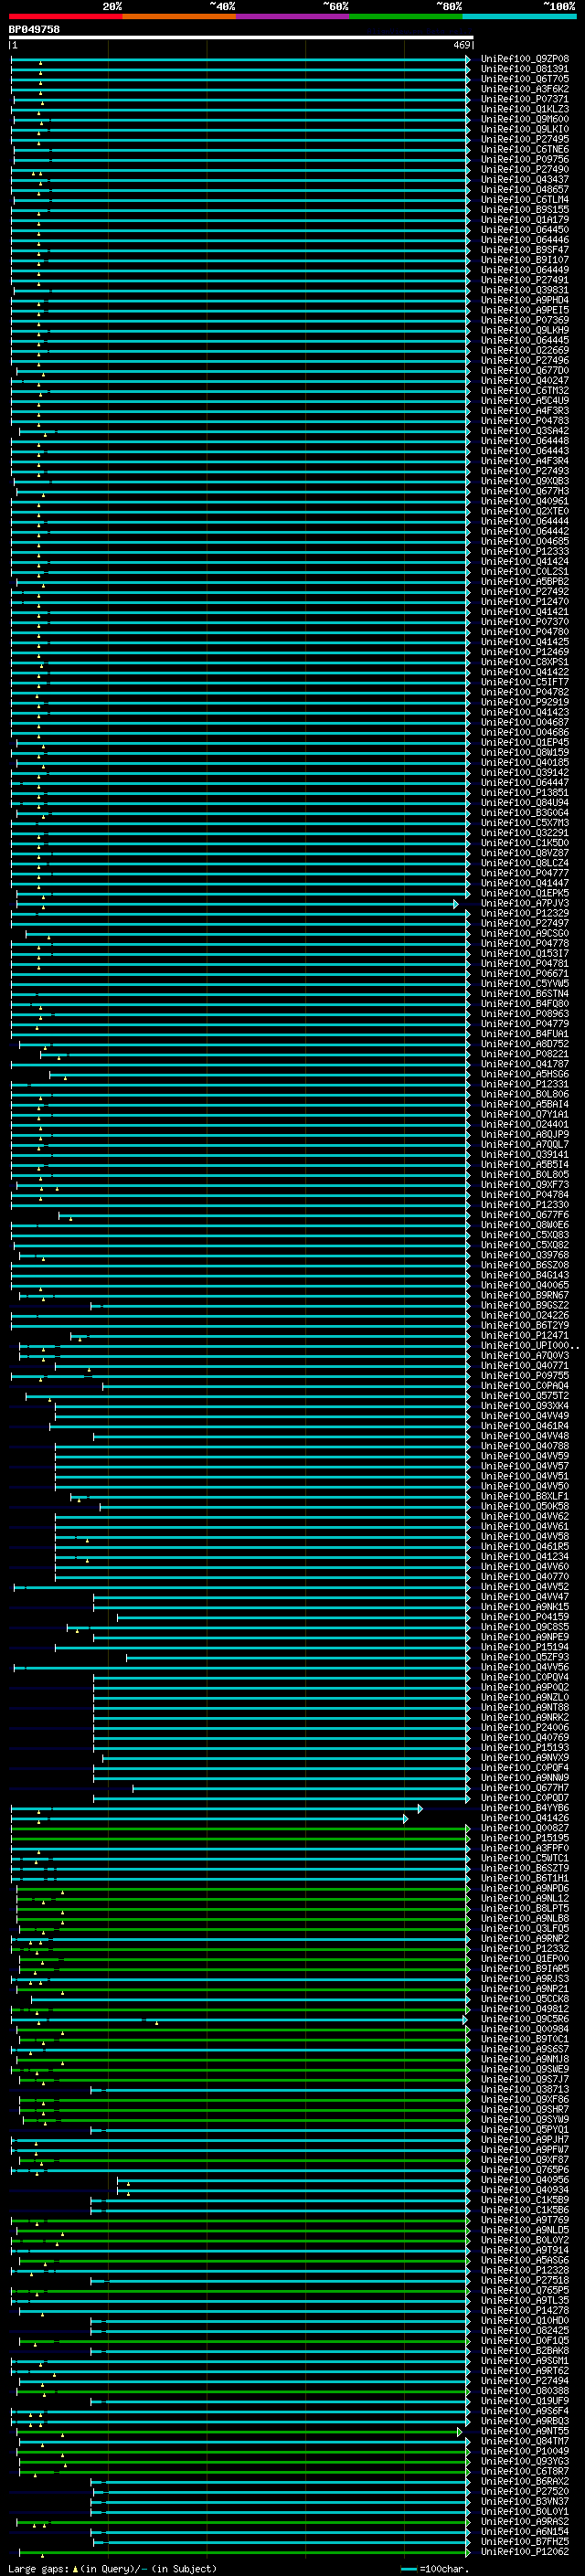
Task: Select the UniRef100_Q5ZF93 label
Action: [x=525, y=1658]
